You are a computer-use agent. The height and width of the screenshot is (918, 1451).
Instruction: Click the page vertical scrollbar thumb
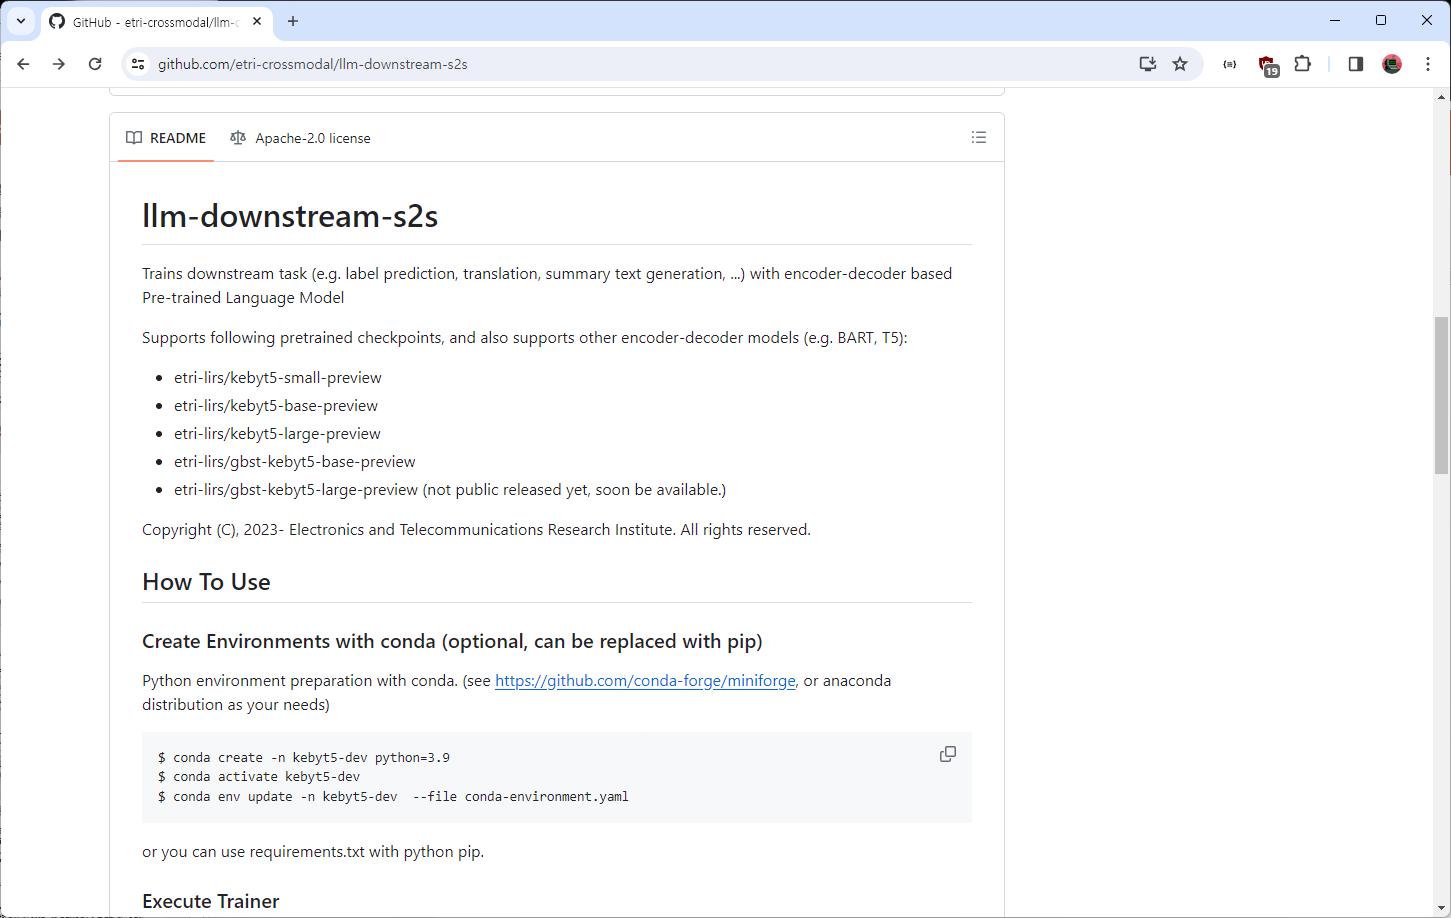[1441, 395]
